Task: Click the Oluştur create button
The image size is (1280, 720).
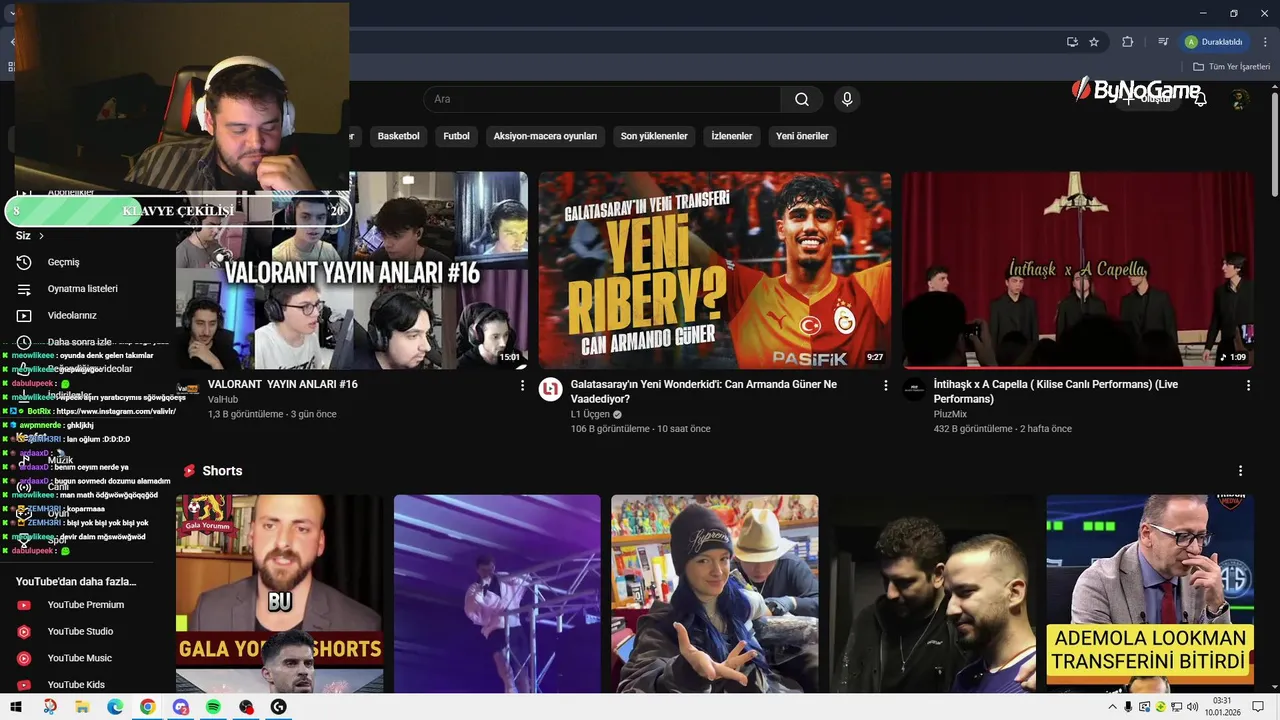Action: [1147, 99]
